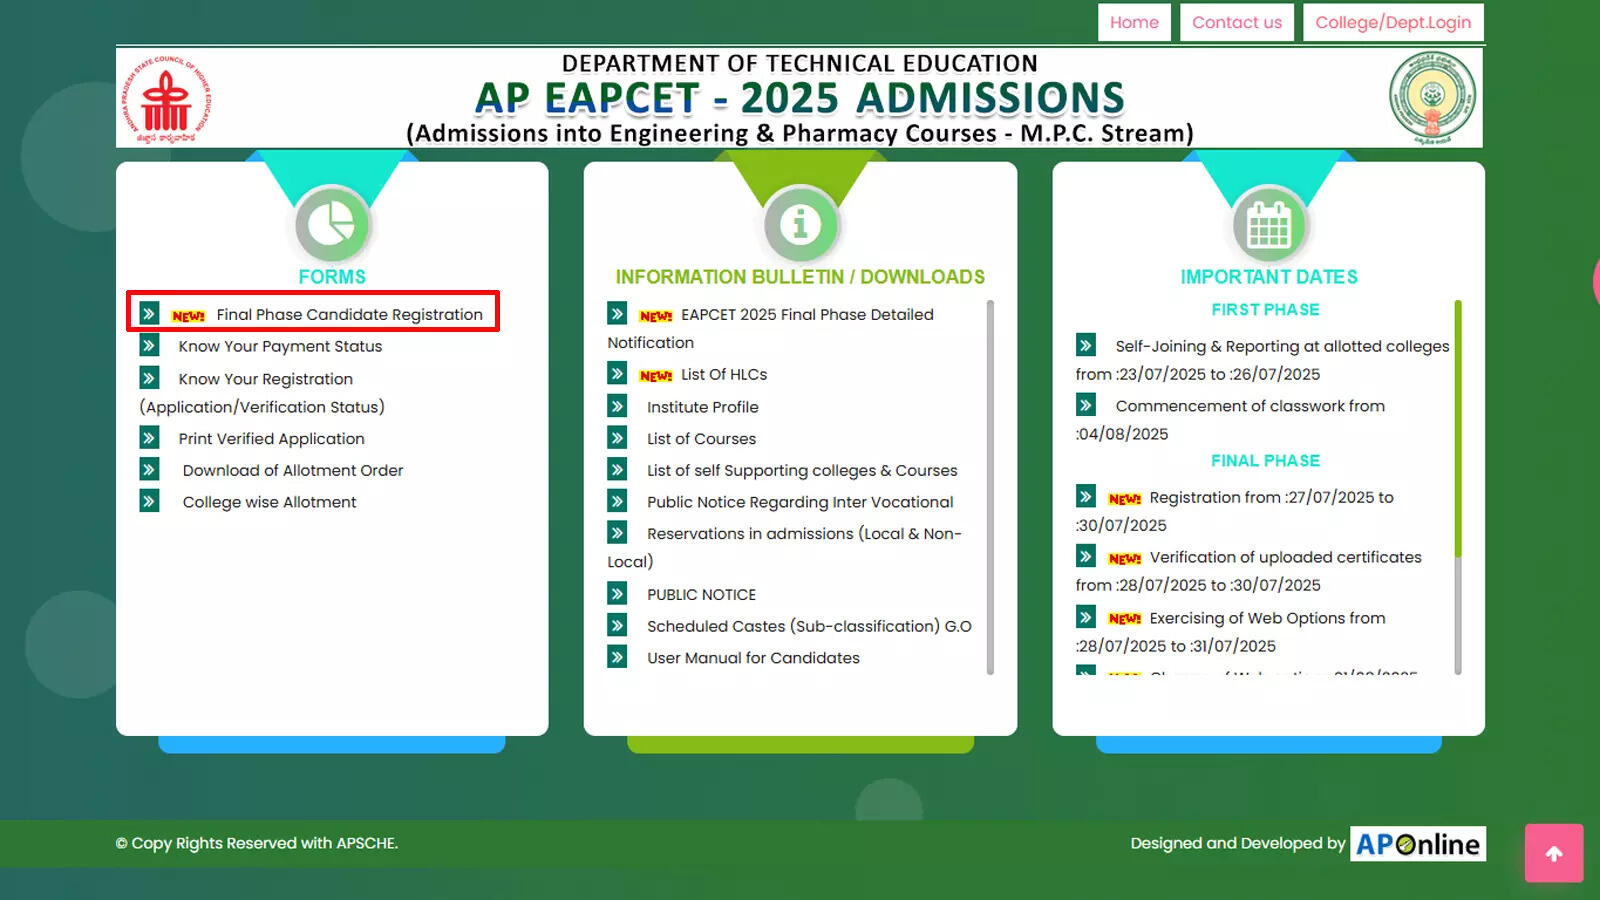Open EAPCET 2025 Final Phase Detailed Notification
This screenshot has height=900, width=1600.
point(771,328)
